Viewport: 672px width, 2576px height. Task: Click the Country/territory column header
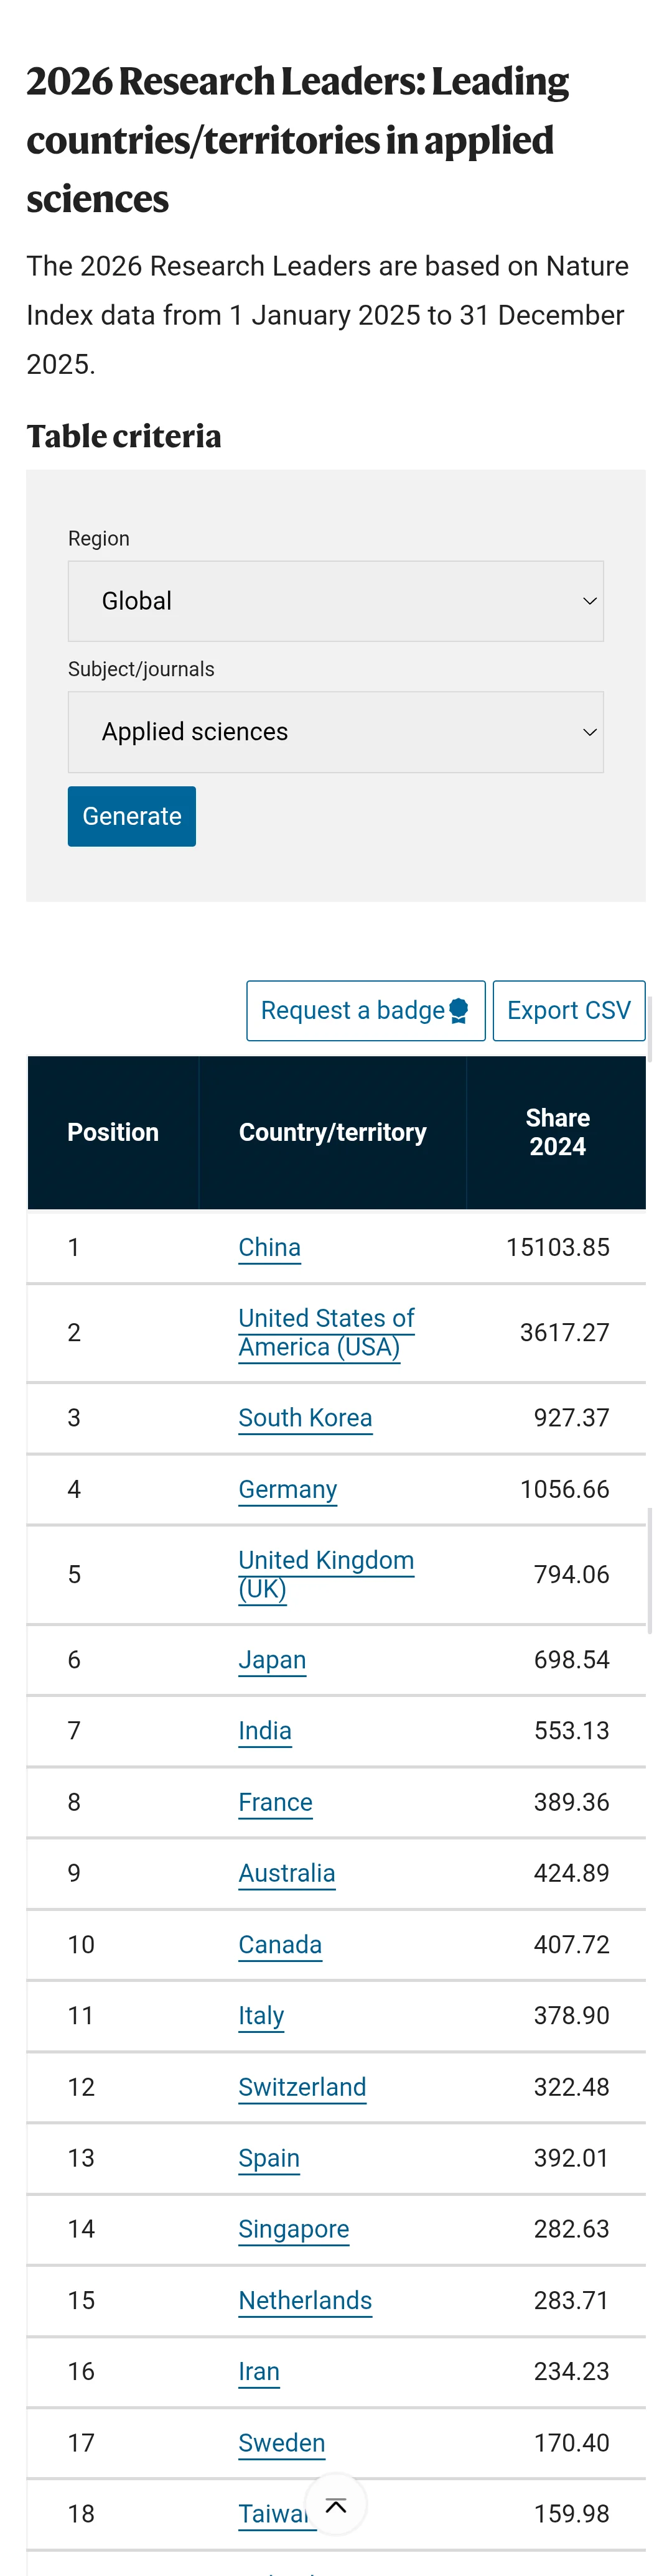tap(333, 1132)
